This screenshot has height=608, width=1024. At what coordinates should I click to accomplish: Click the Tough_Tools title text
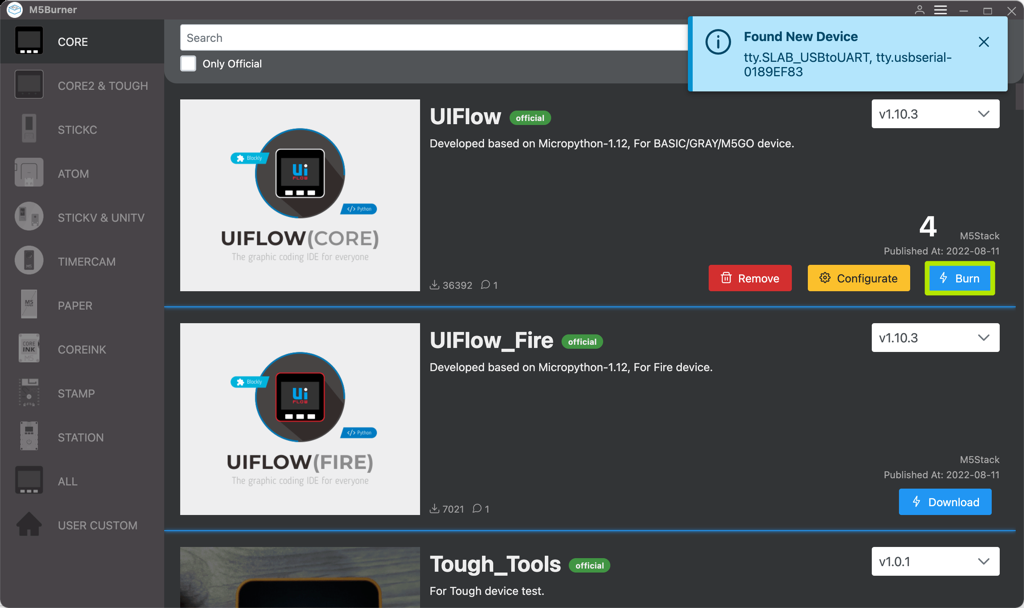click(495, 564)
